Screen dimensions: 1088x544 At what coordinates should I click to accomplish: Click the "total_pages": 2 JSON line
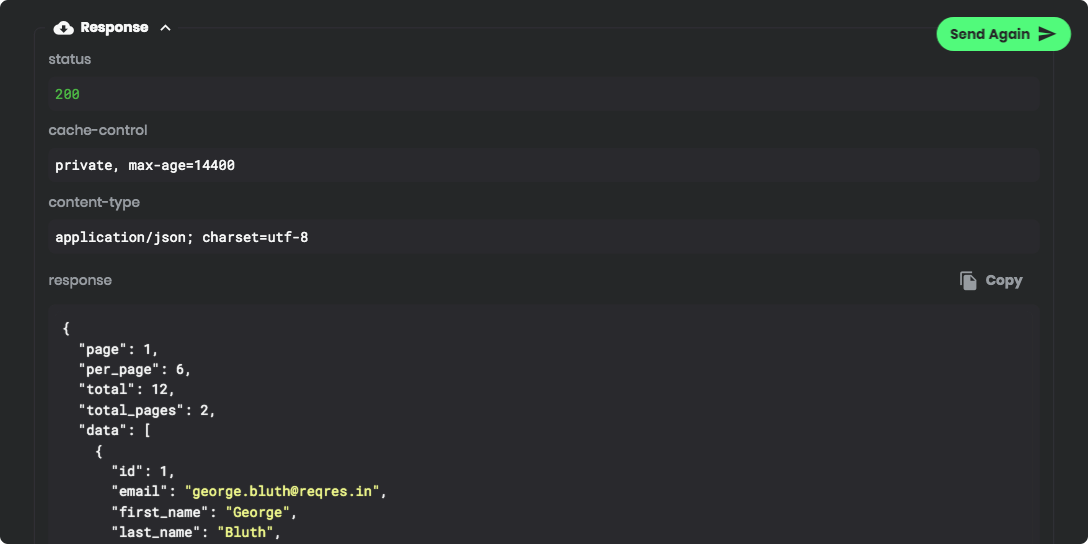click(147, 410)
